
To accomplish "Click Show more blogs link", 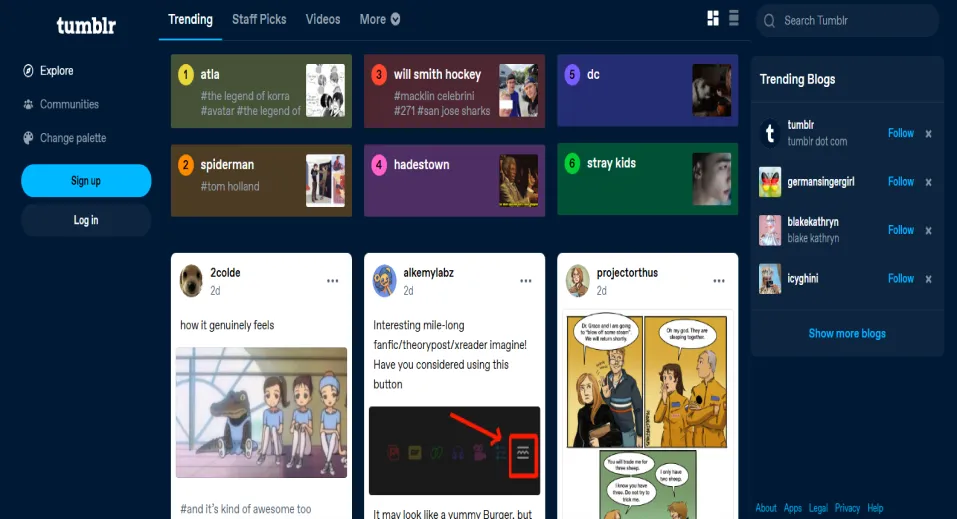I will pyautogui.click(x=847, y=333).
